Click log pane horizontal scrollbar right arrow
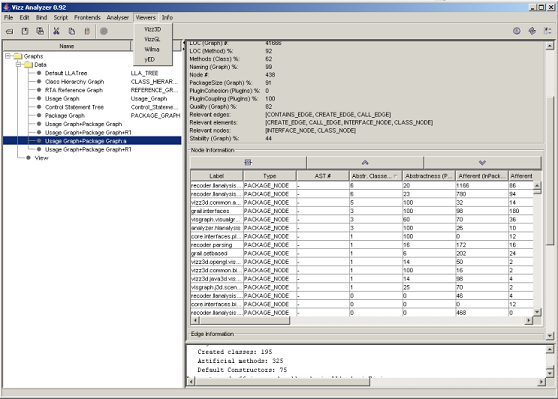The width and height of the screenshot is (558, 399). (x=541, y=382)
